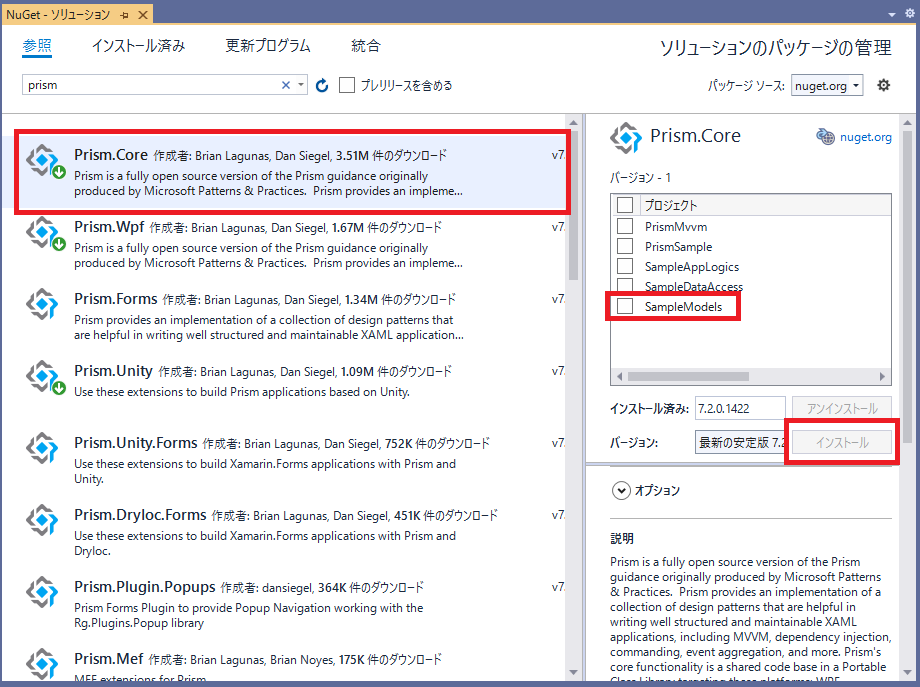
Task: Open the nuget.org link in details pane
Action: click(x=865, y=137)
